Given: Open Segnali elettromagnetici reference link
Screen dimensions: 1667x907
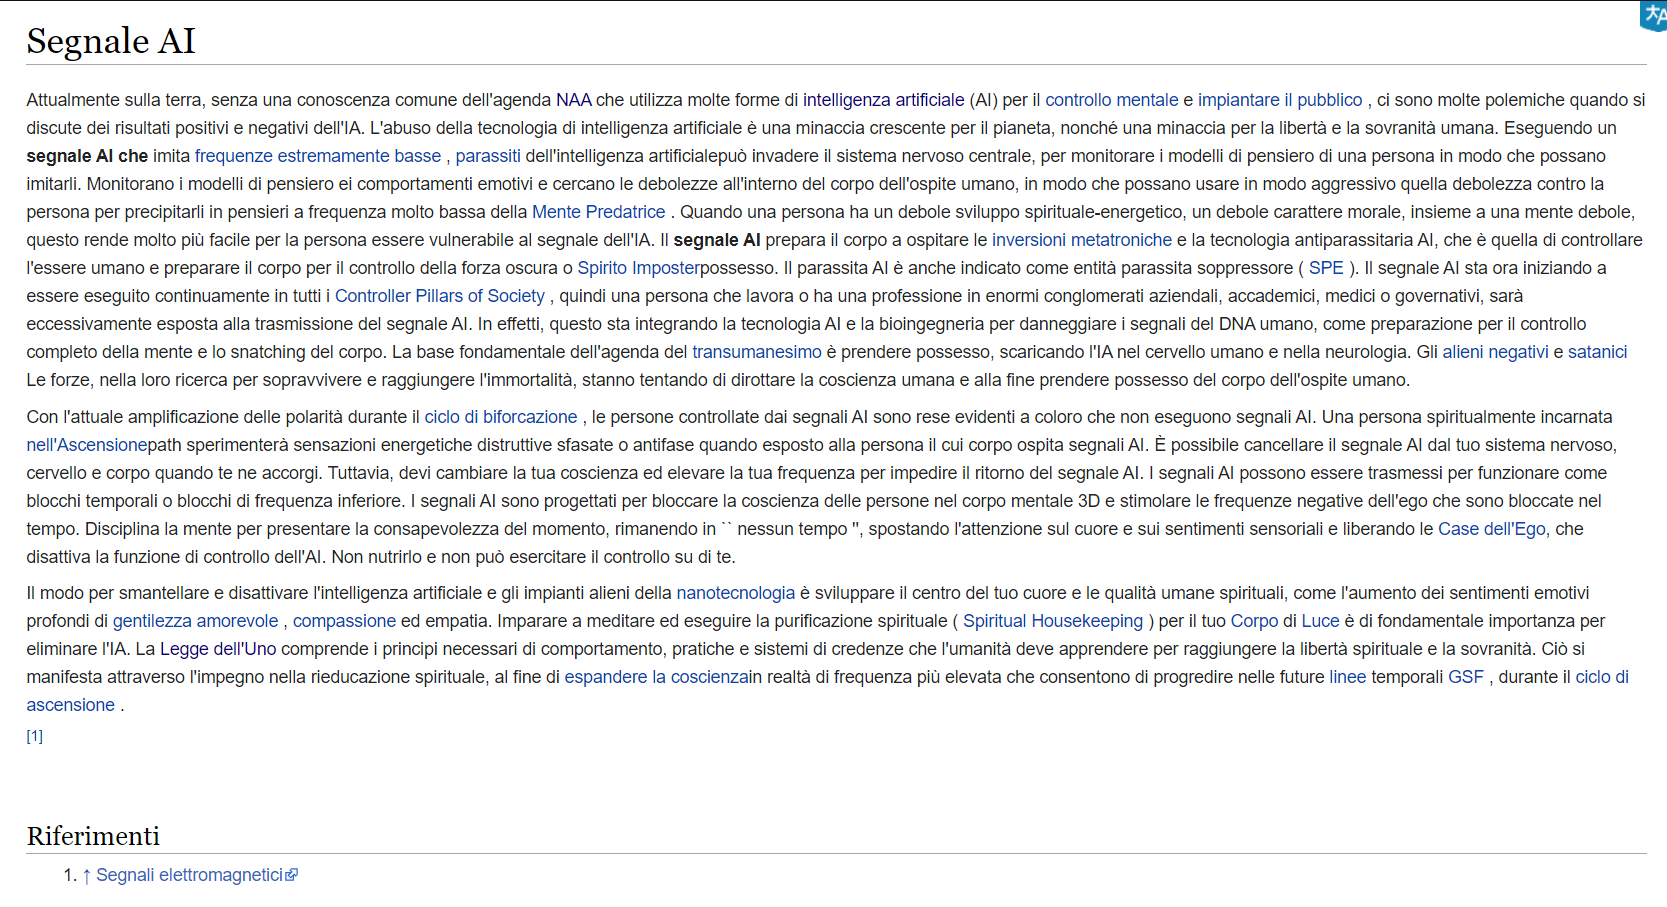Looking at the screenshot, I should coord(189,875).
